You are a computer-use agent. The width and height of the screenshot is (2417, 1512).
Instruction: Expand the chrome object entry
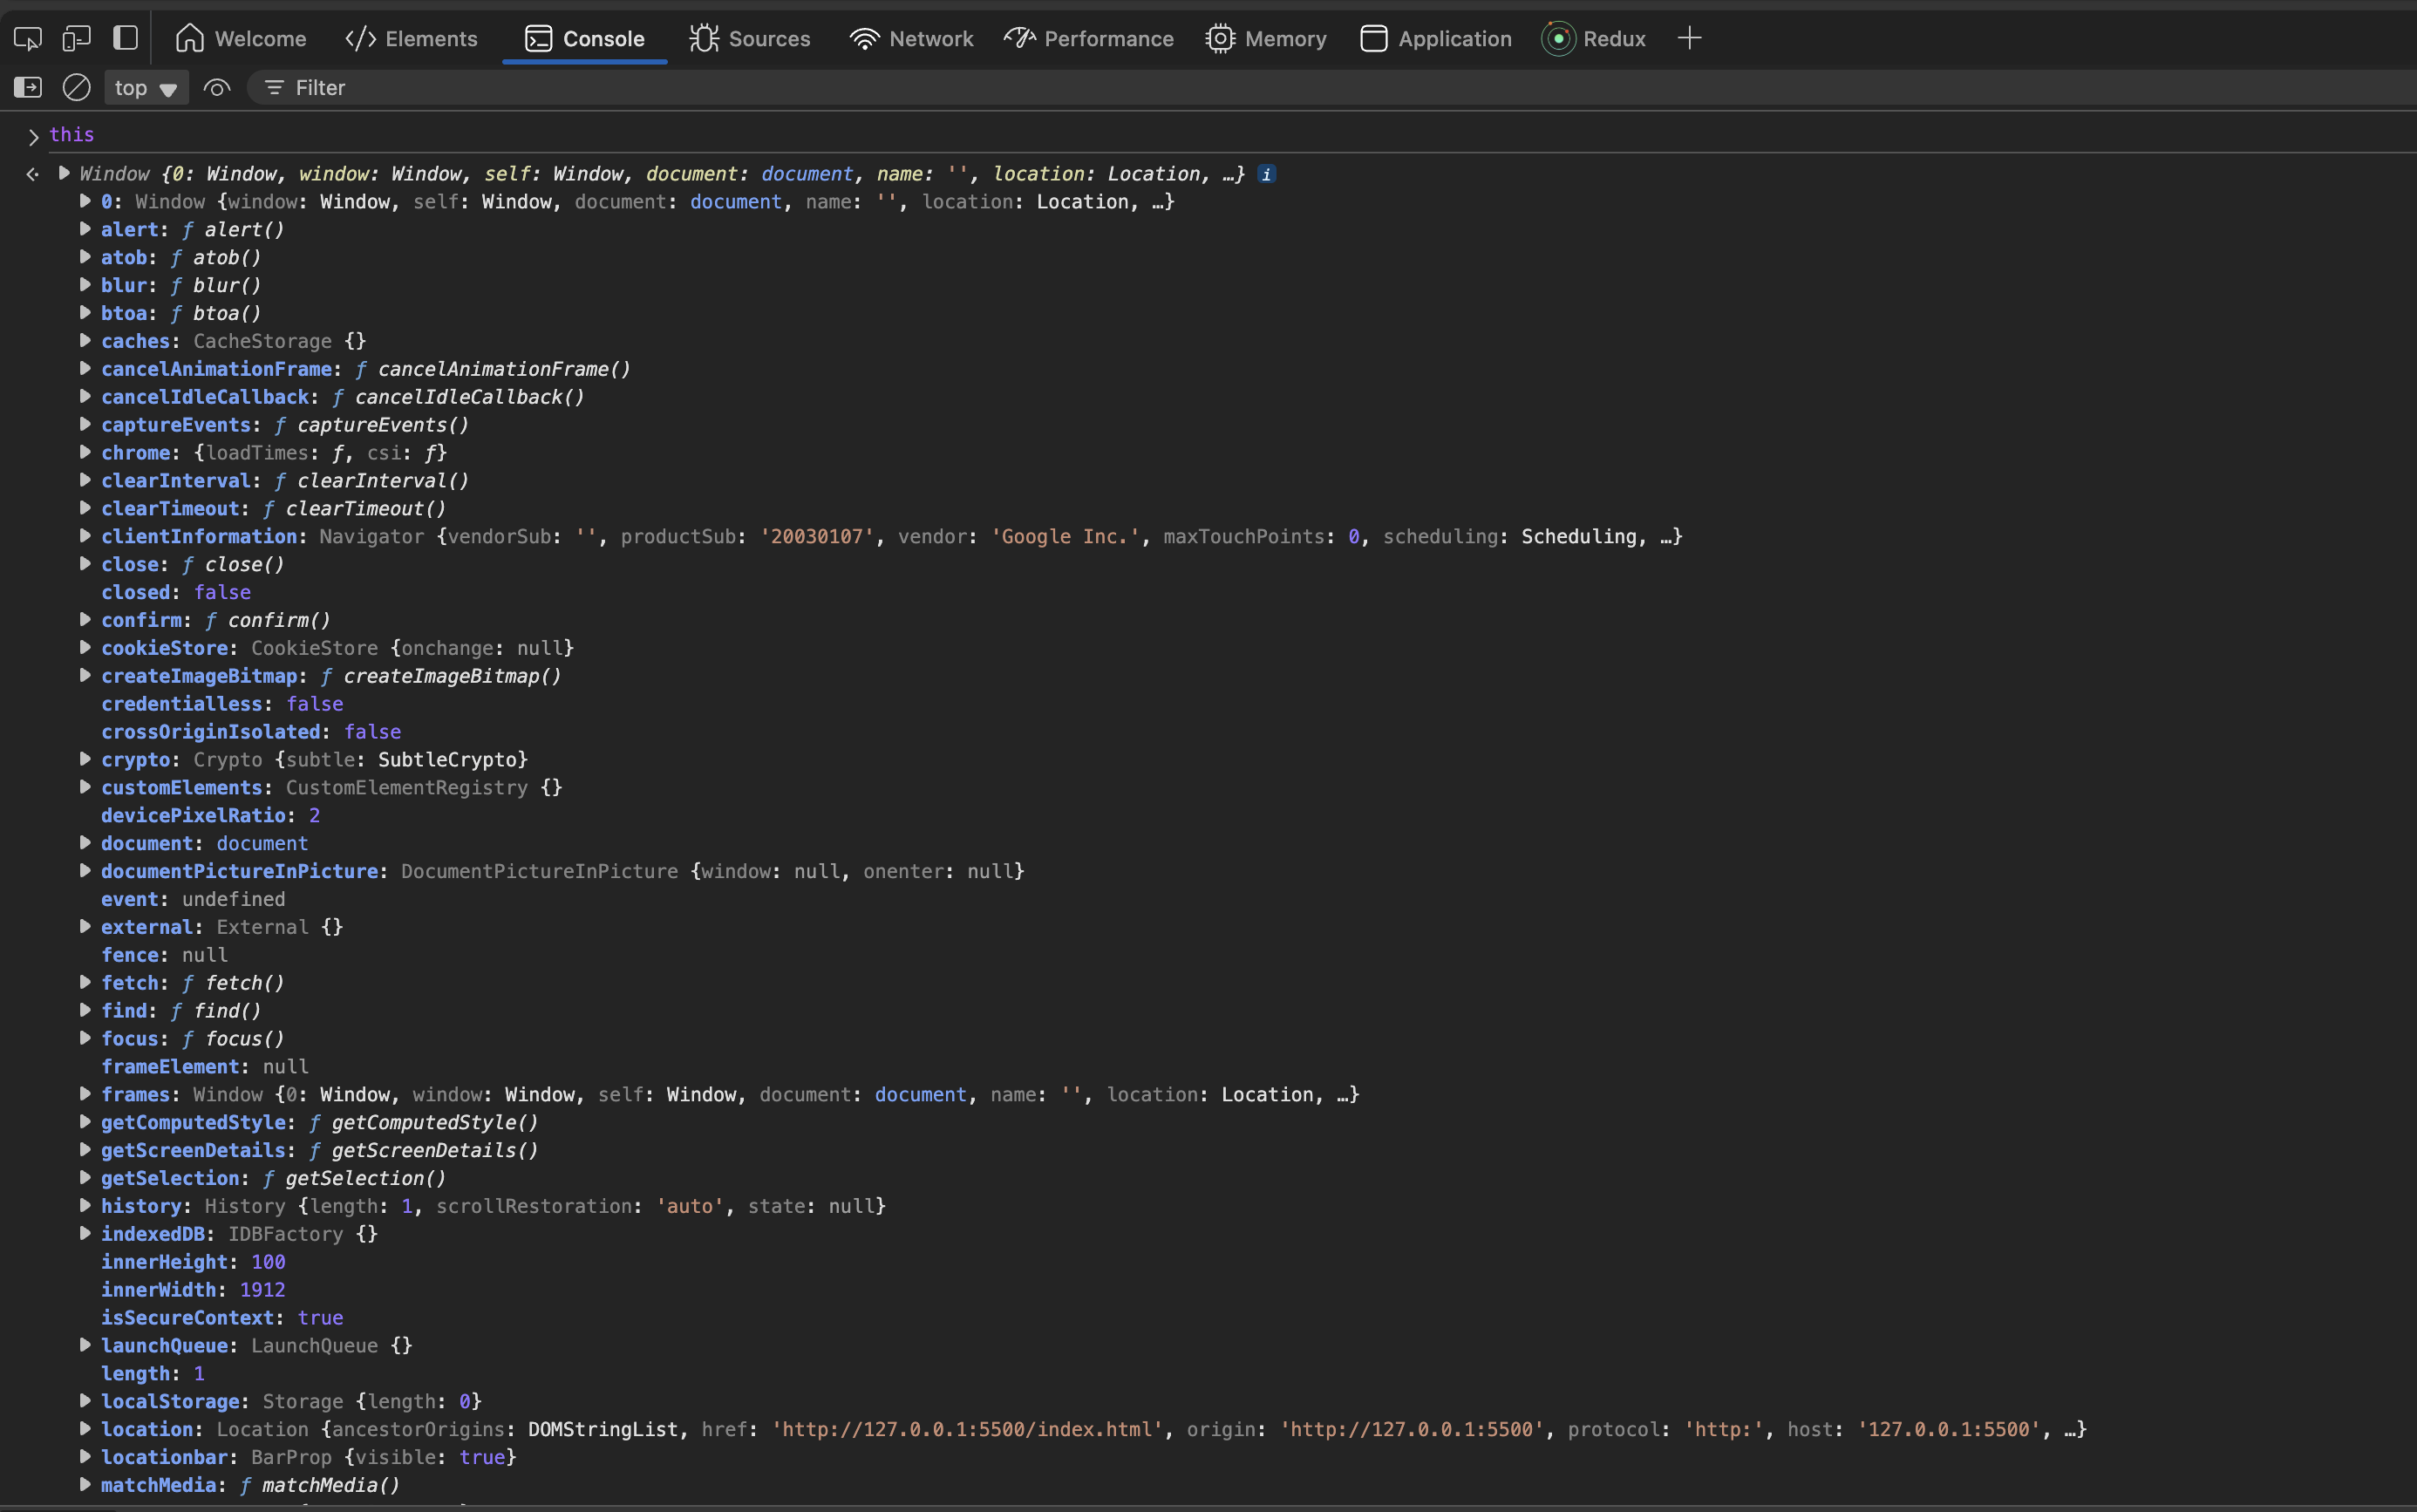(85, 452)
